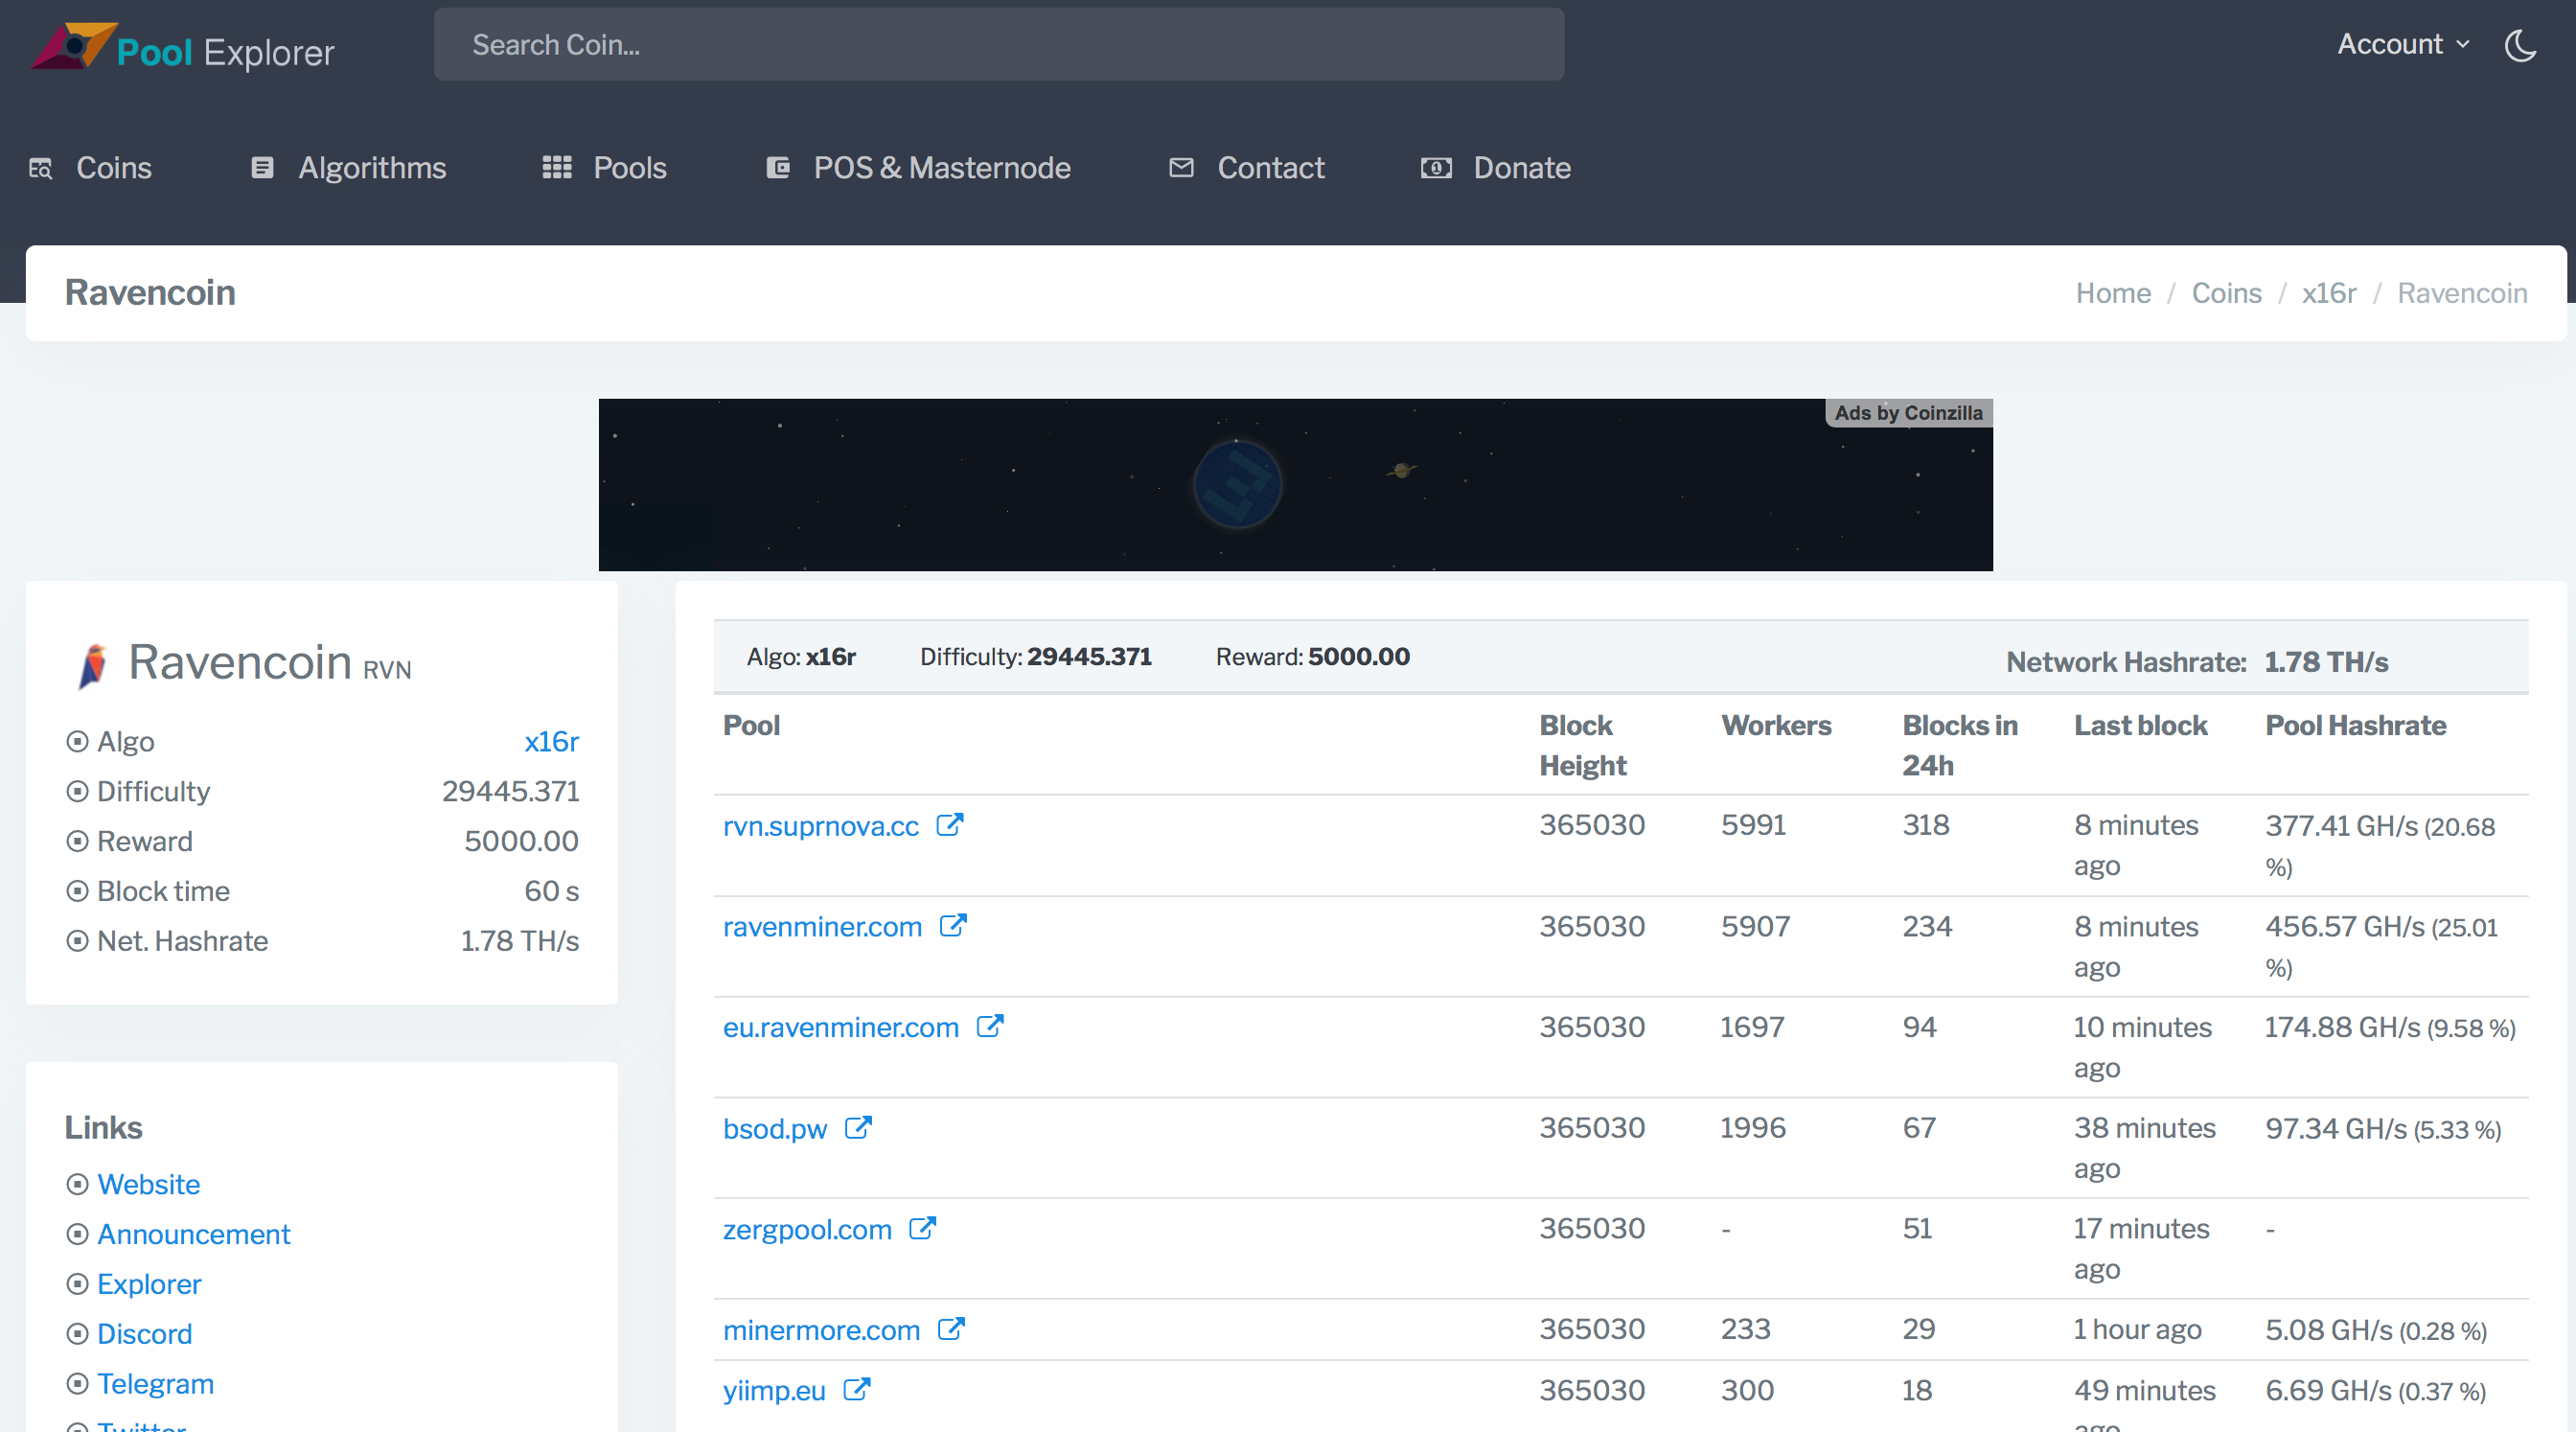The width and height of the screenshot is (2576, 1432).
Task: Click the Pool Explorer logo
Action: click(x=183, y=48)
